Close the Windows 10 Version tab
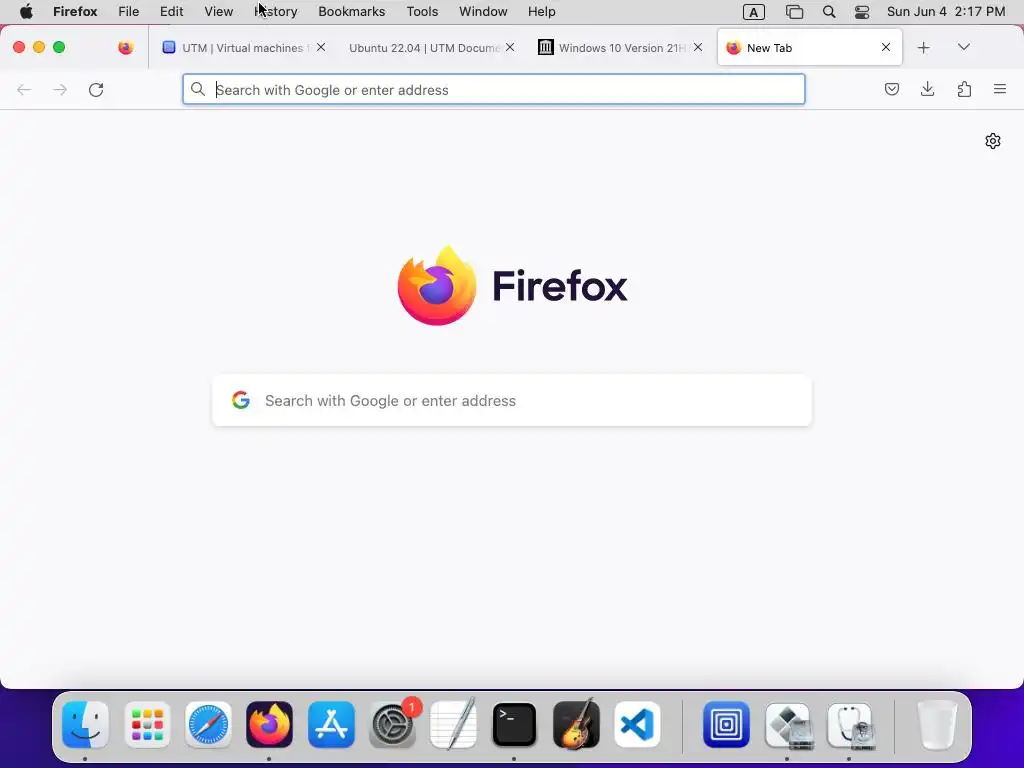Viewport: 1024px width, 768px height. [698, 47]
